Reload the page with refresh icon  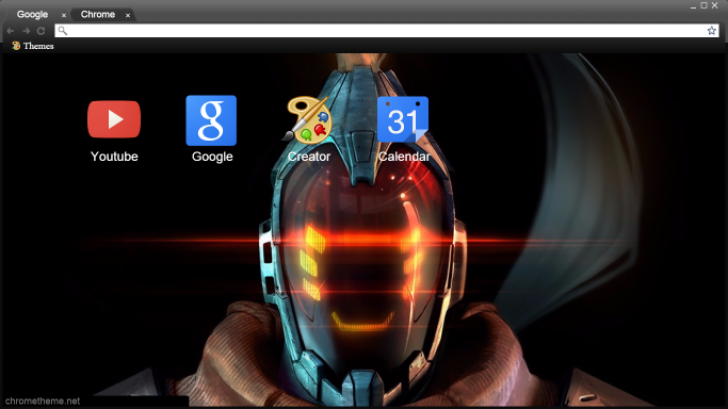41,31
